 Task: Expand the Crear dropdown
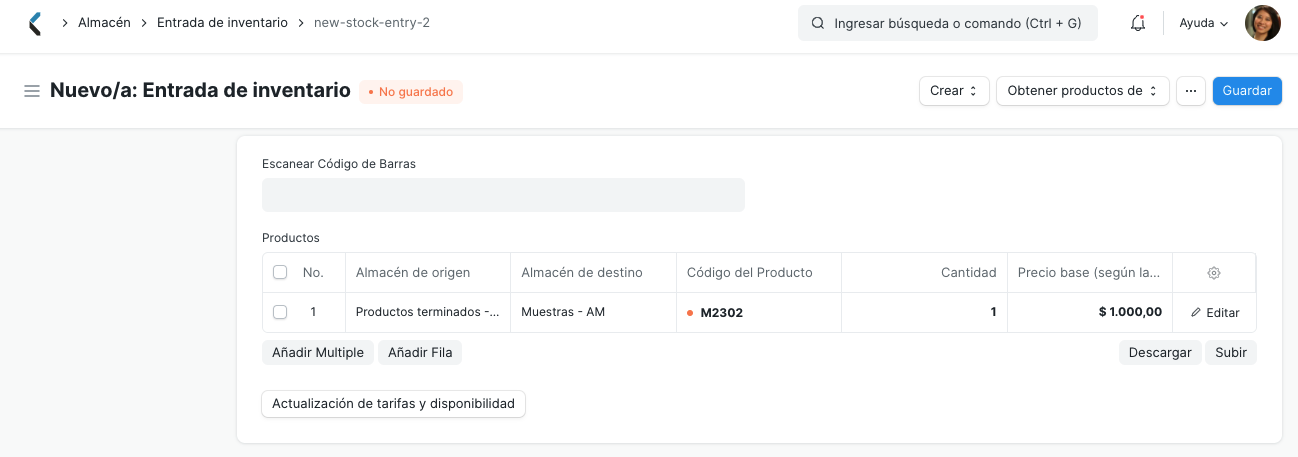(x=954, y=91)
